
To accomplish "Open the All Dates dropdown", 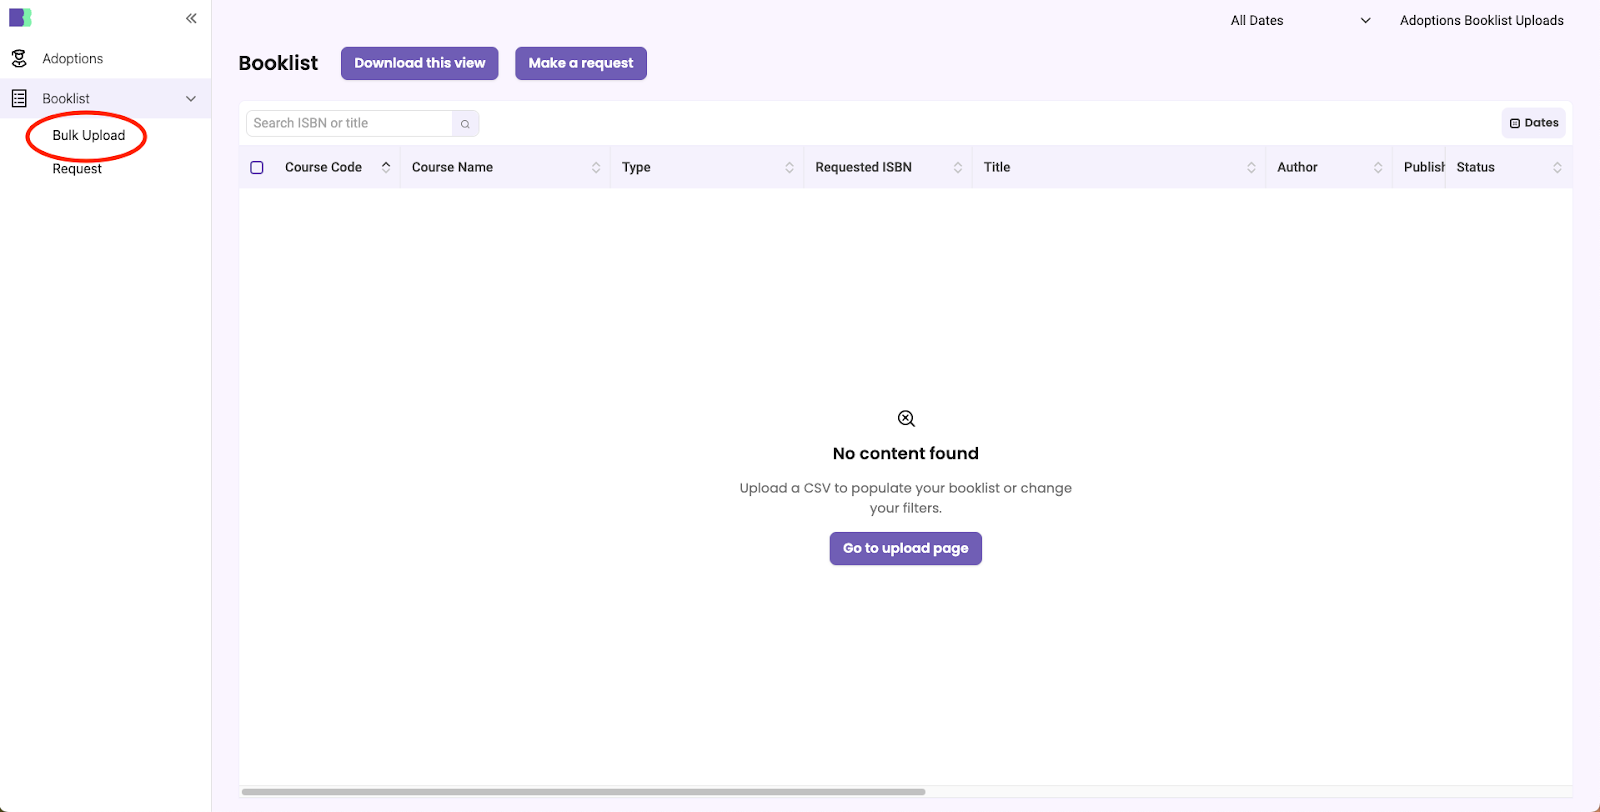I will [1300, 20].
